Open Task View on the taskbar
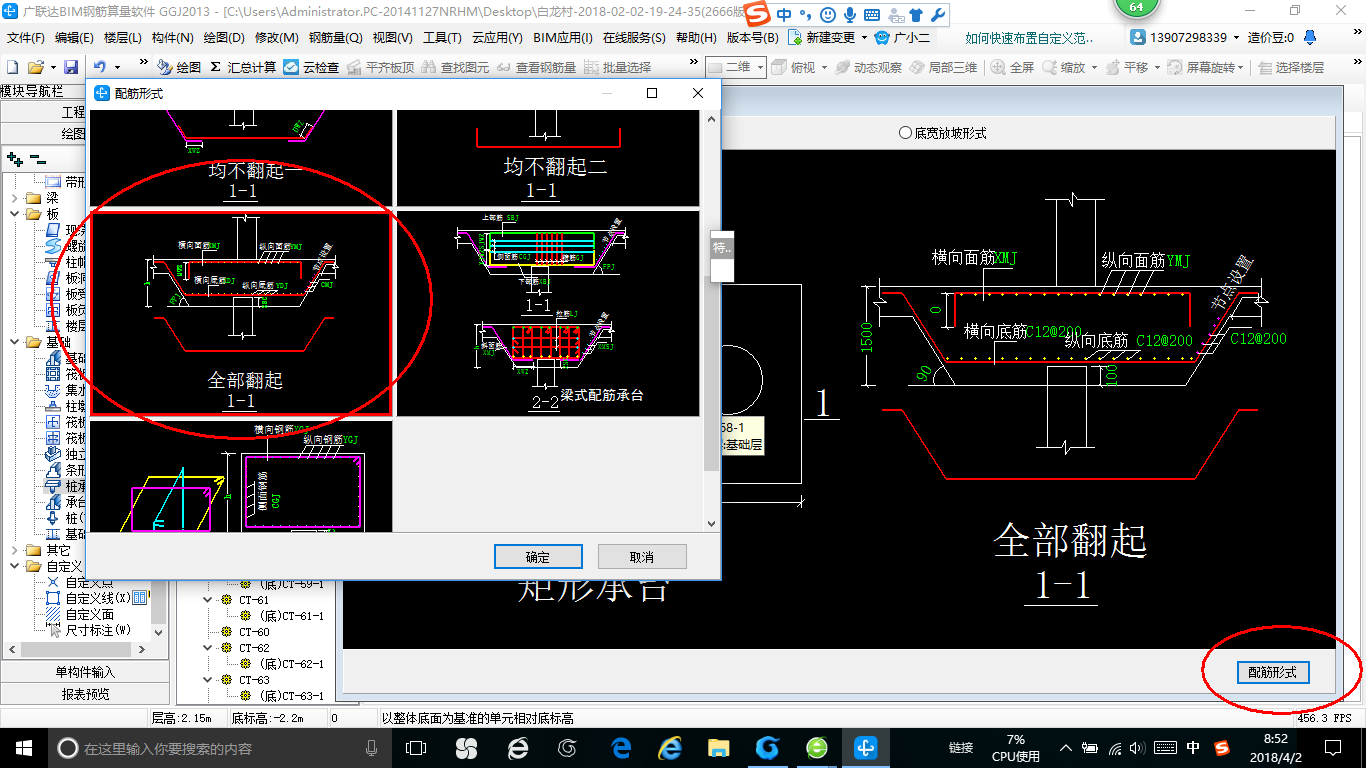The height and width of the screenshot is (768, 1366). point(416,748)
